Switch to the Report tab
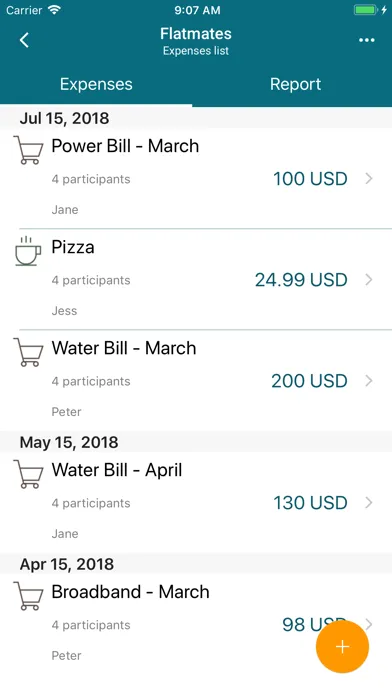The image size is (392, 696). [x=295, y=84]
